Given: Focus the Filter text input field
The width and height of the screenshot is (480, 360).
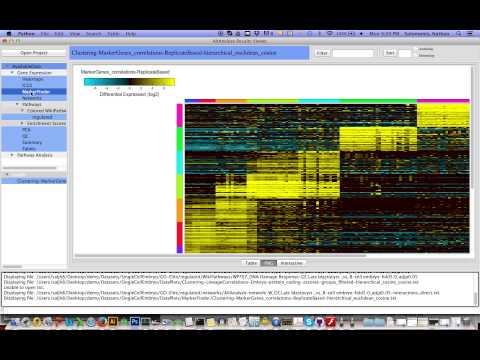Looking at the screenshot, I should [353, 53].
